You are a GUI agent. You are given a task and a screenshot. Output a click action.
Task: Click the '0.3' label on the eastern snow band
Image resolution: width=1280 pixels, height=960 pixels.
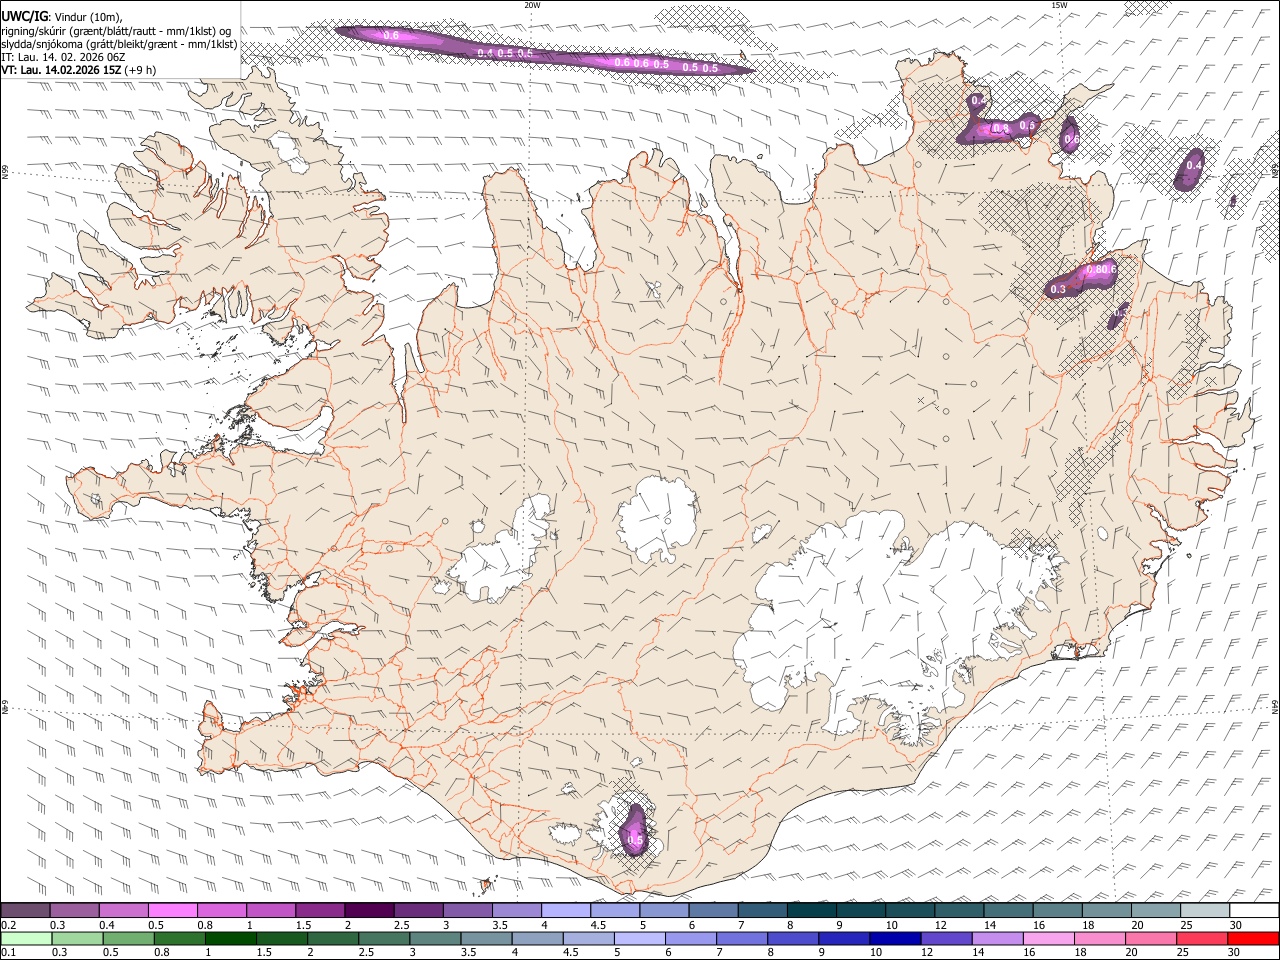click(x=1059, y=289)
